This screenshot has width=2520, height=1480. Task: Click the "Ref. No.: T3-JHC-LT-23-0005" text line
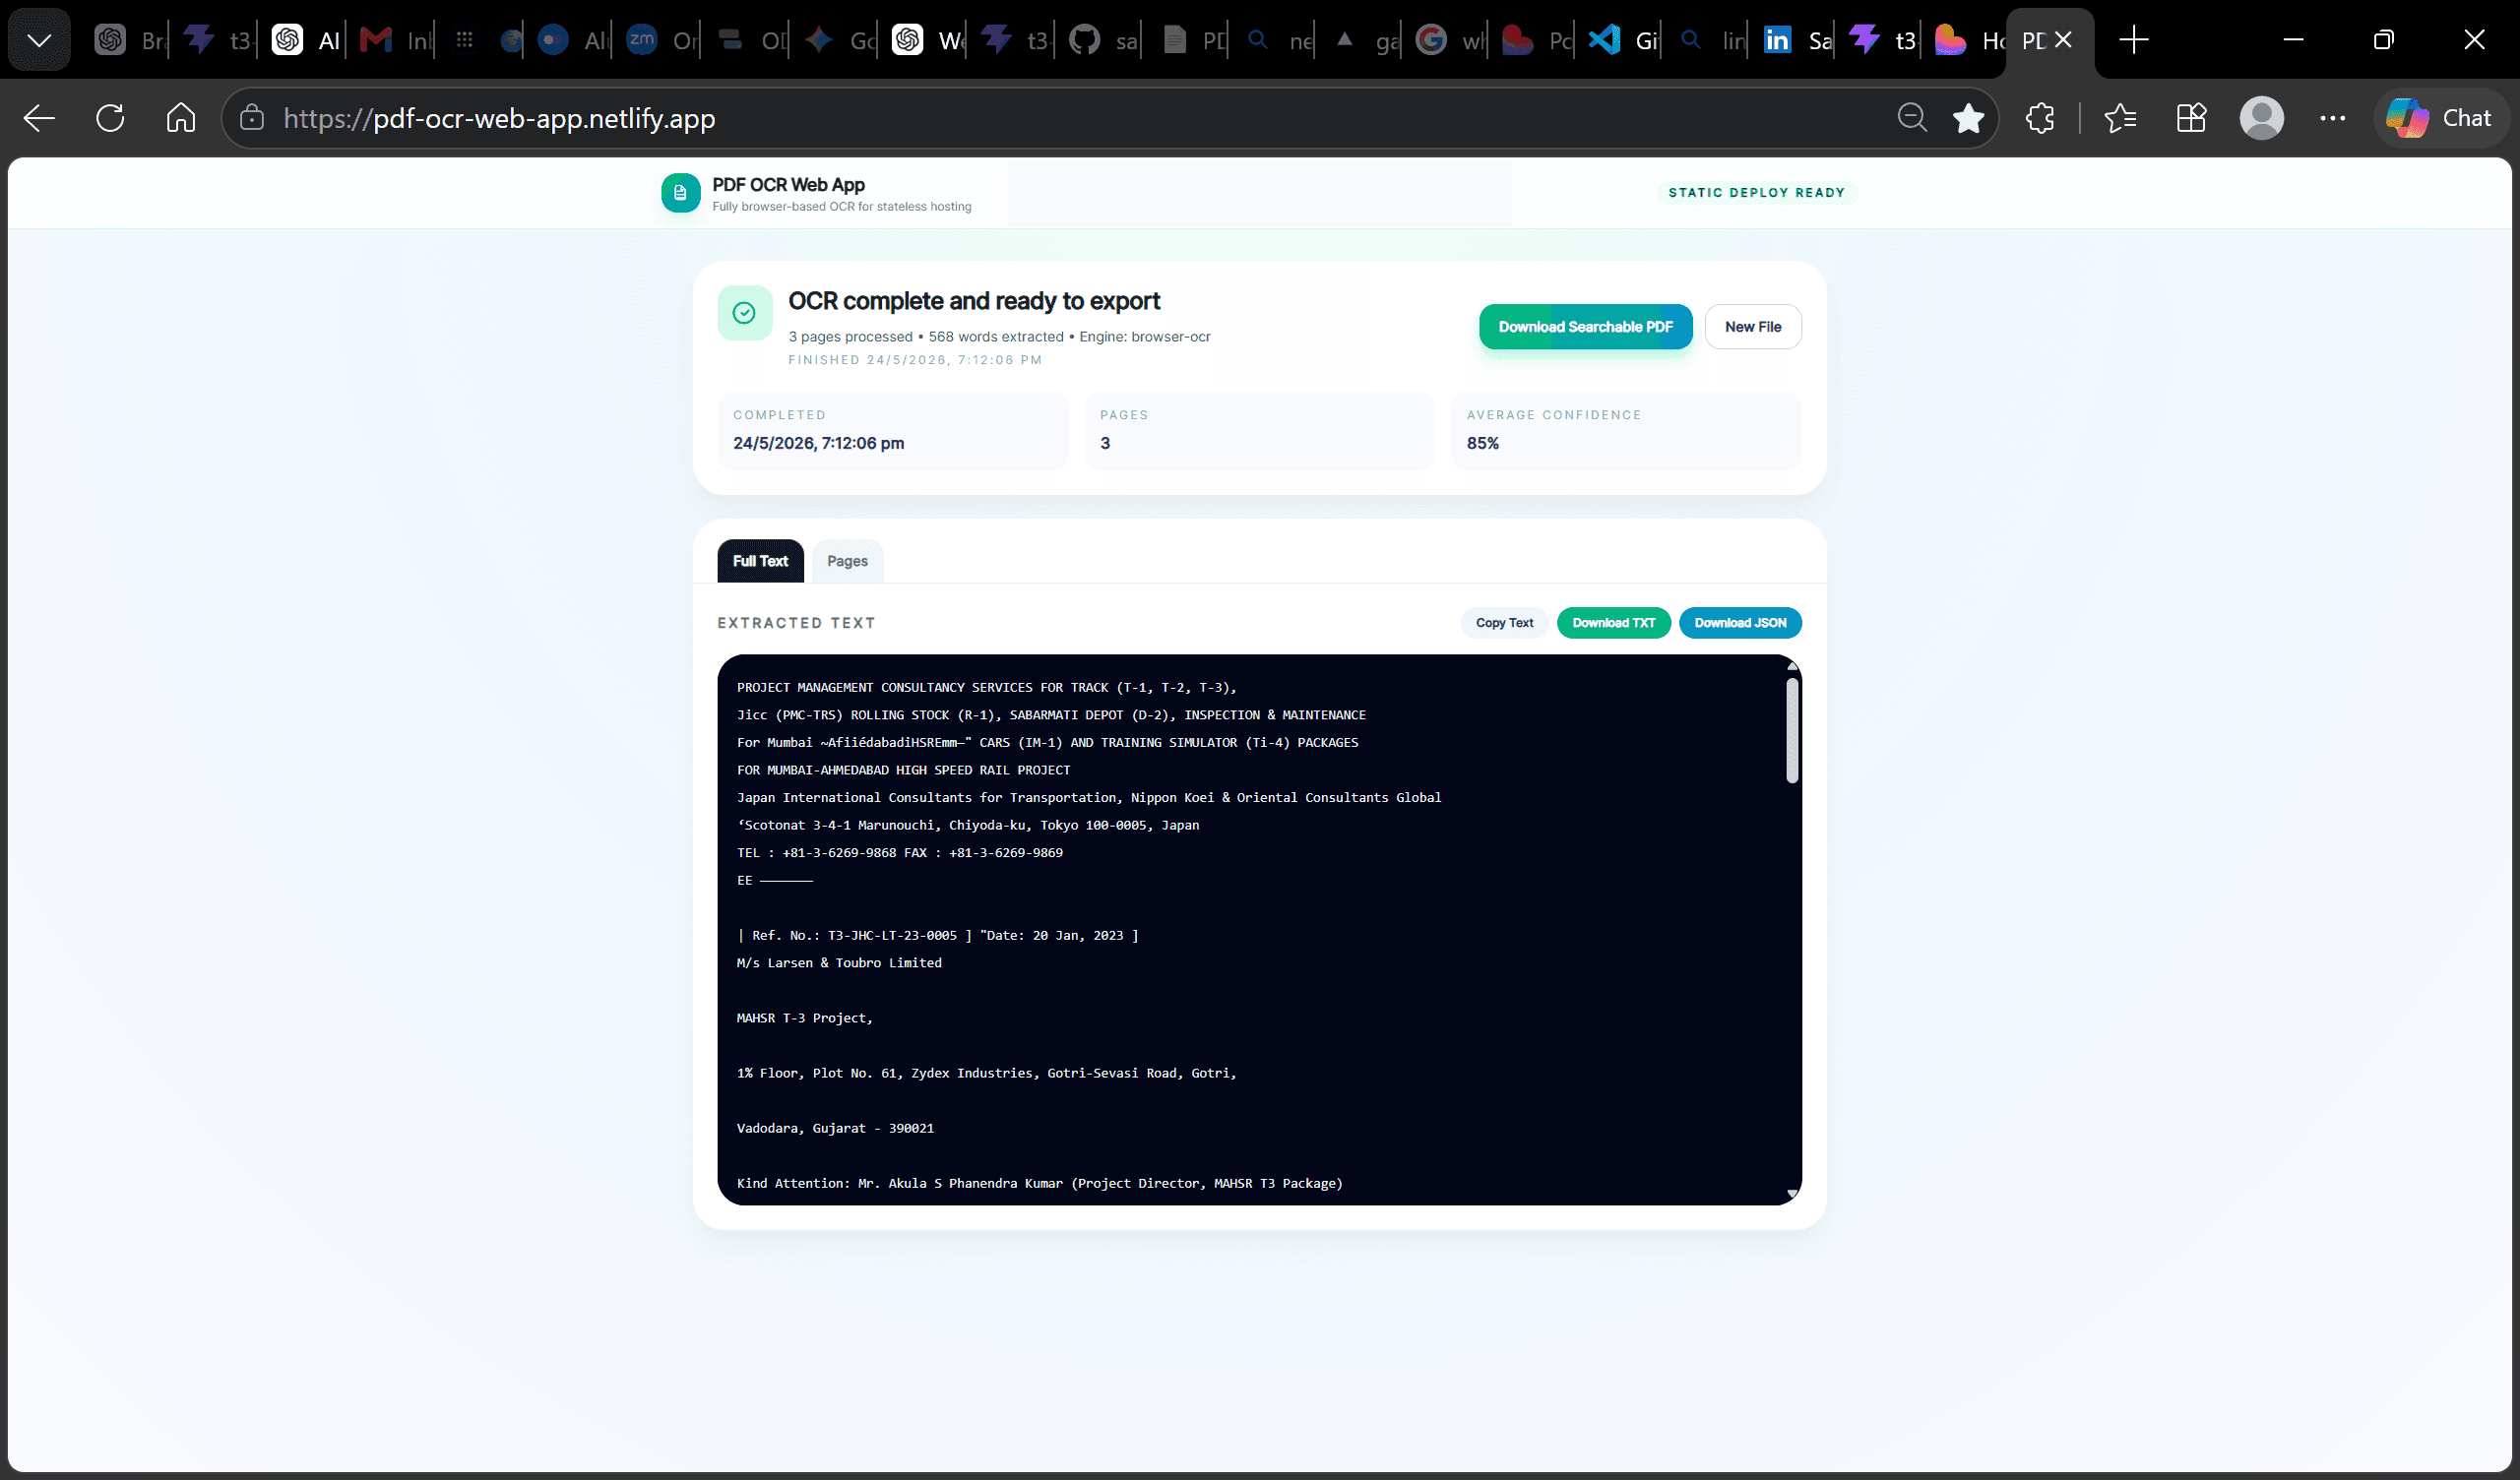[938, 936]
